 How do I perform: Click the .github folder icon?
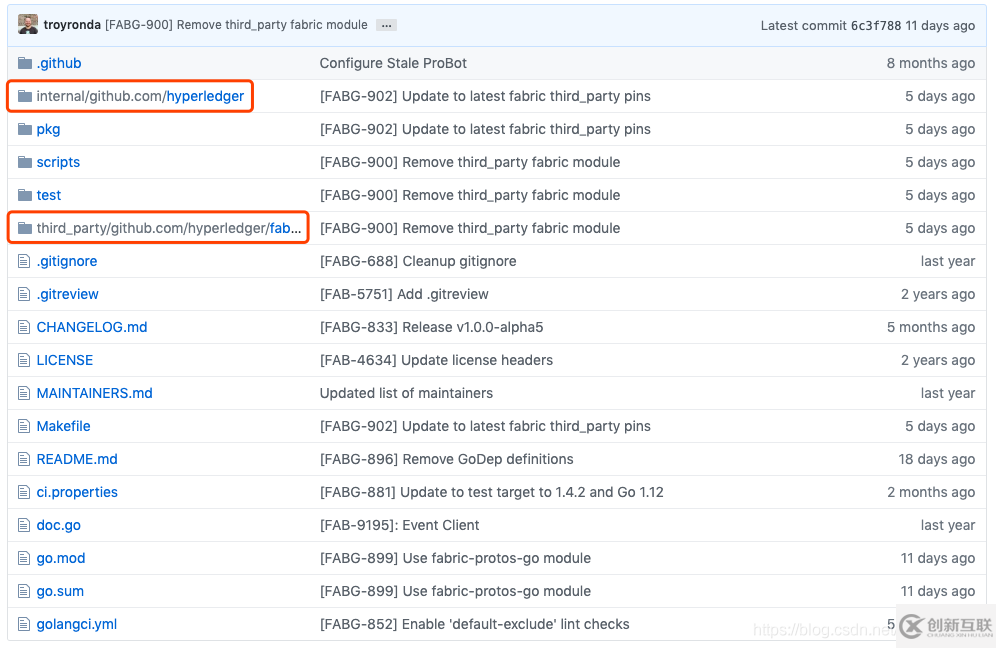25,63
